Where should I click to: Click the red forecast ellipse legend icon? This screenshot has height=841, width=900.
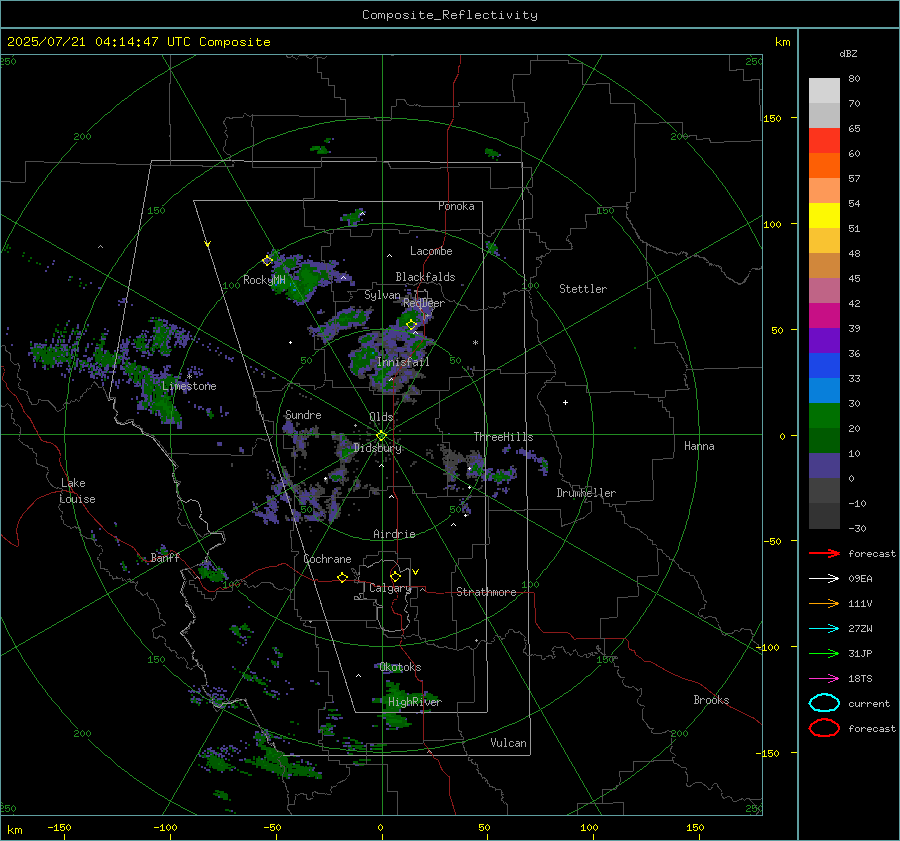(x=824, y=728)
